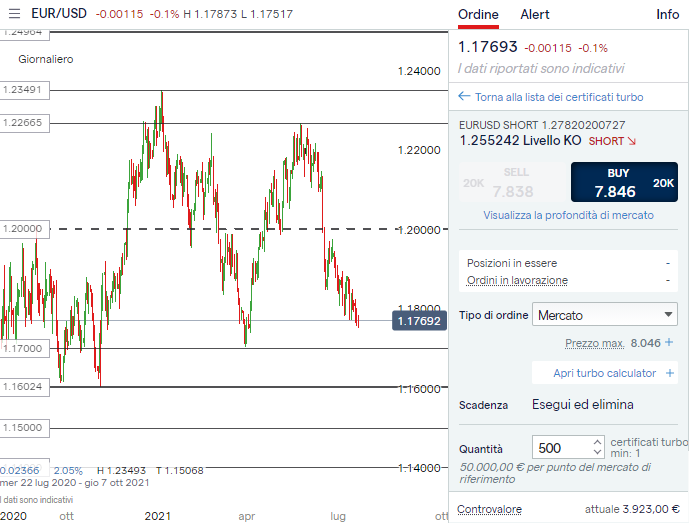The width and height of the screenshot is (689, 523).
Task: Select the 1.20000 dashed level label
Action: click(x=22, y=229)
